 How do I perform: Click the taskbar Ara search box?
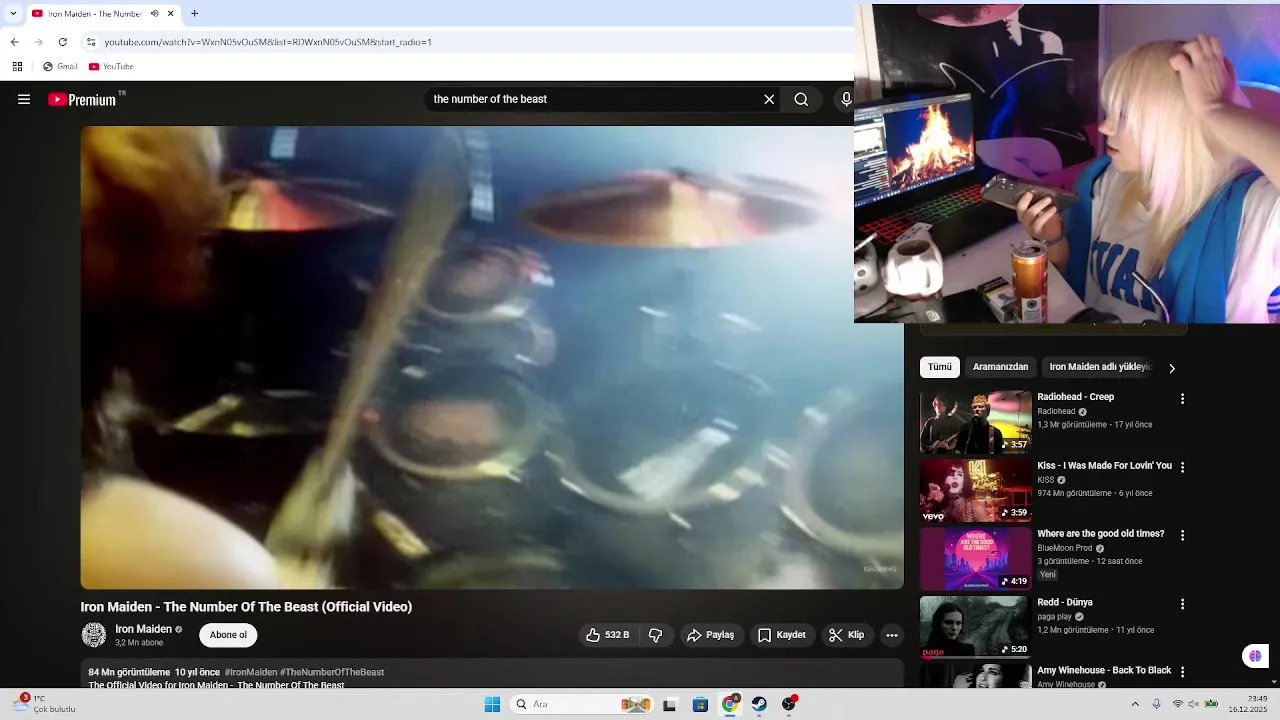pos(580,704)
